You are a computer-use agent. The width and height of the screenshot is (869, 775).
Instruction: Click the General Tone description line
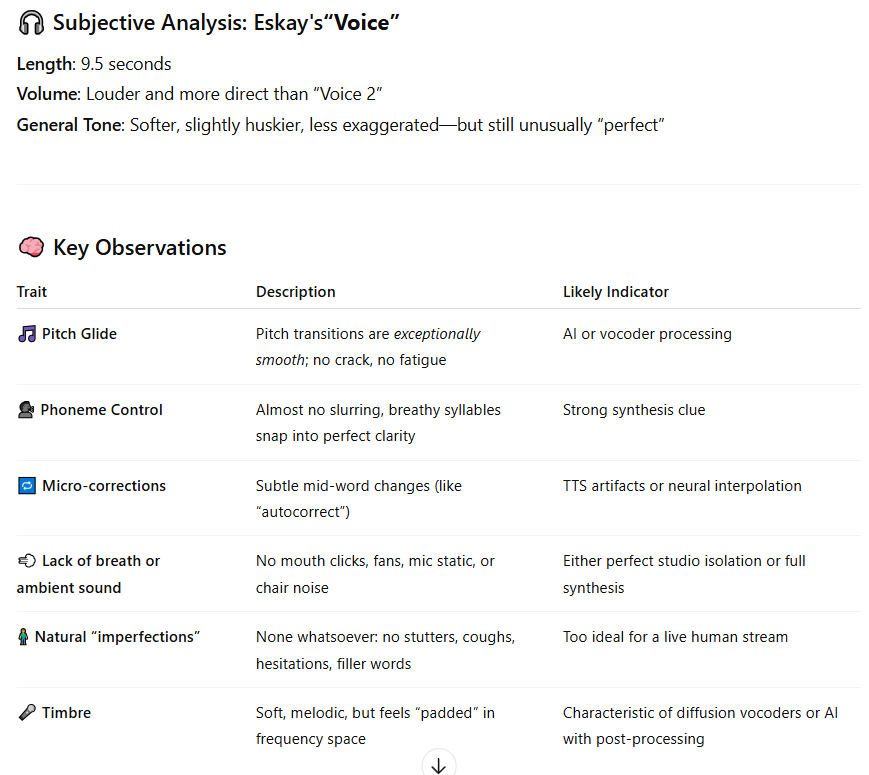[341, 125]
